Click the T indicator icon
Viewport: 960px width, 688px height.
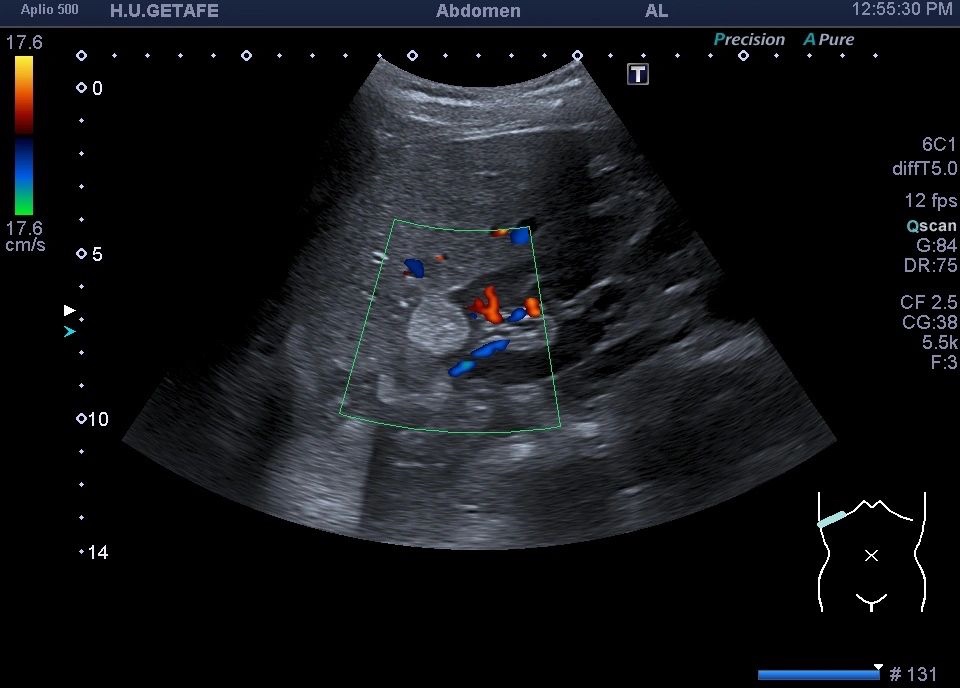tap(638, 73)
